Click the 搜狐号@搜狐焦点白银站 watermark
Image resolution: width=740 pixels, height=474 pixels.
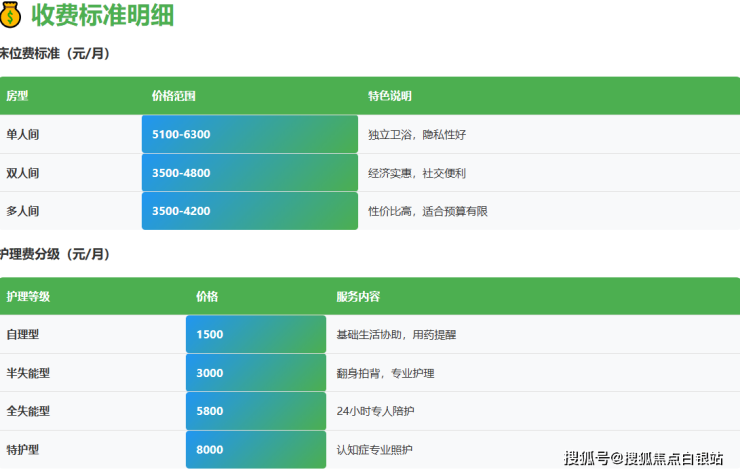(x=643, y=459)
